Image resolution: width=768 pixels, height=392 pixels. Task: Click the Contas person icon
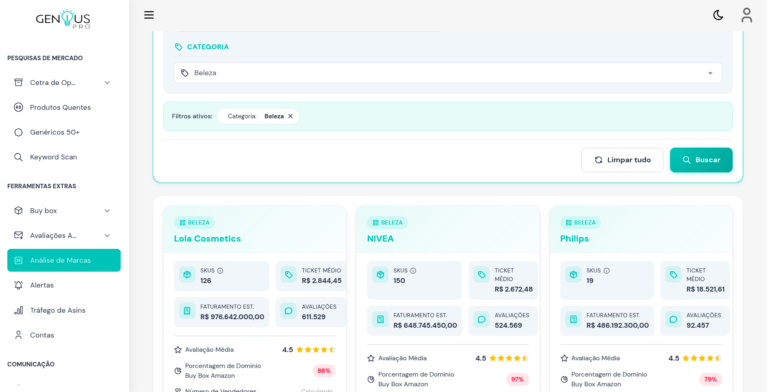[18, 335]
